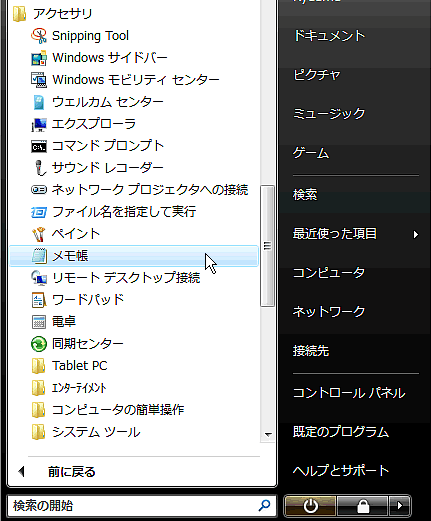Select 検索 in right pane
The height and width of the screenshot is (521, 431).
(305, 195)
